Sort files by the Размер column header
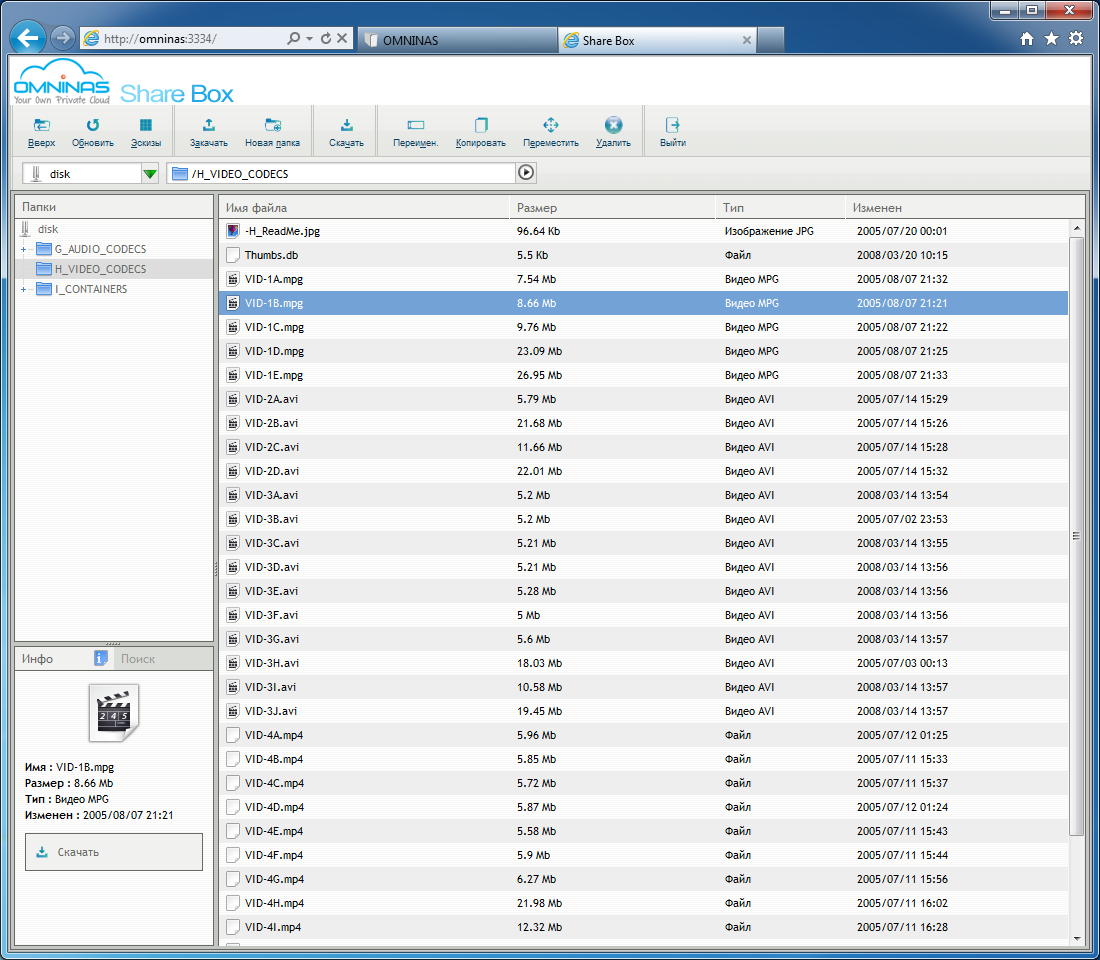This screenshot has height=960, width=1100. click(x=537, y=208)
